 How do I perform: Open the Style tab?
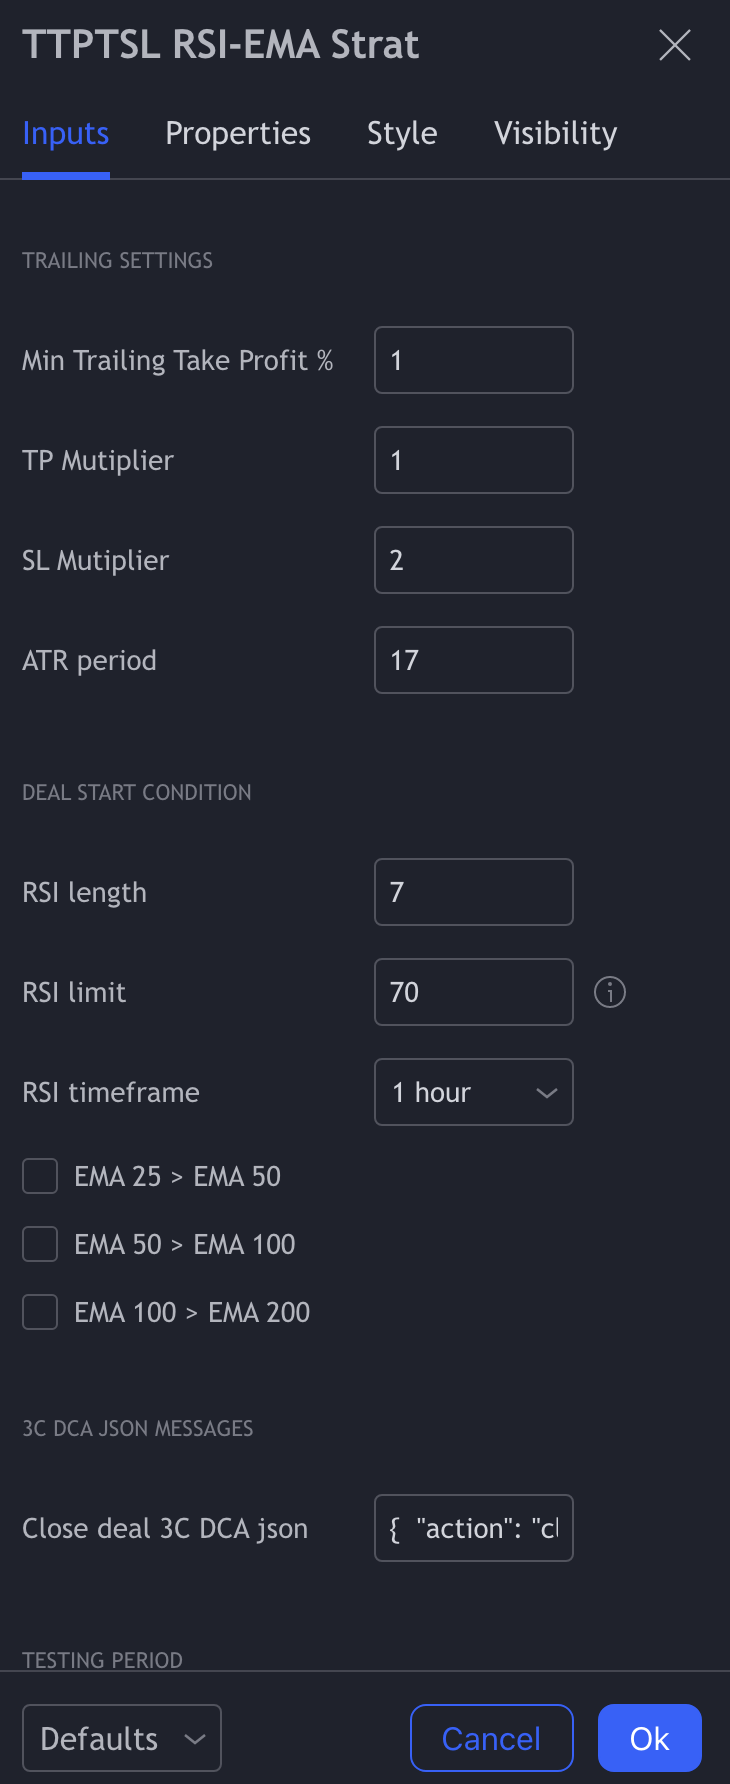coord(402,133)
